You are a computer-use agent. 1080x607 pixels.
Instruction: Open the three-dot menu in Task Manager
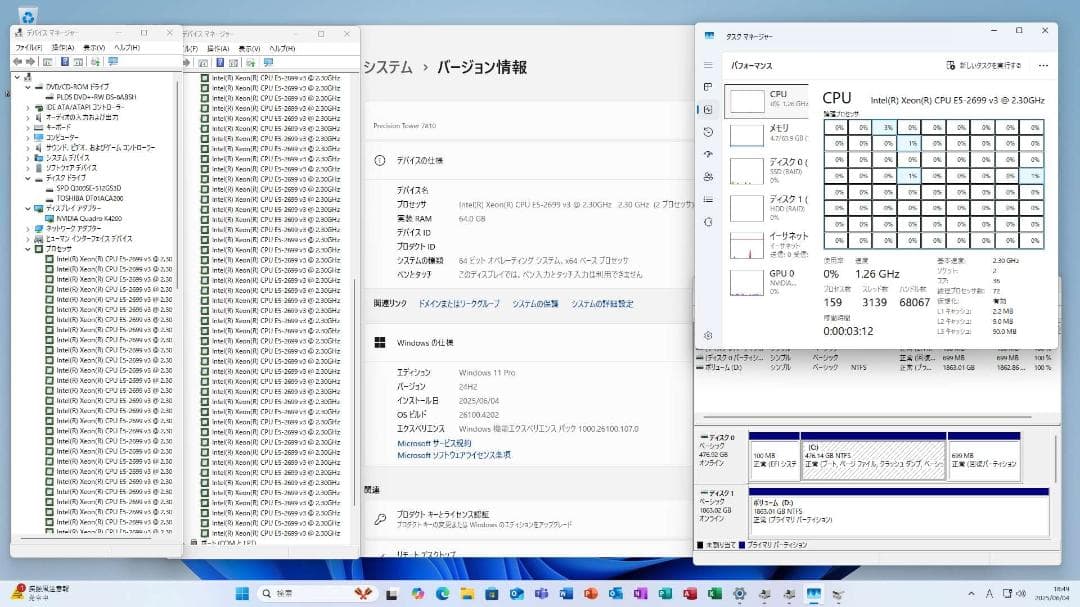point(1043,64)
